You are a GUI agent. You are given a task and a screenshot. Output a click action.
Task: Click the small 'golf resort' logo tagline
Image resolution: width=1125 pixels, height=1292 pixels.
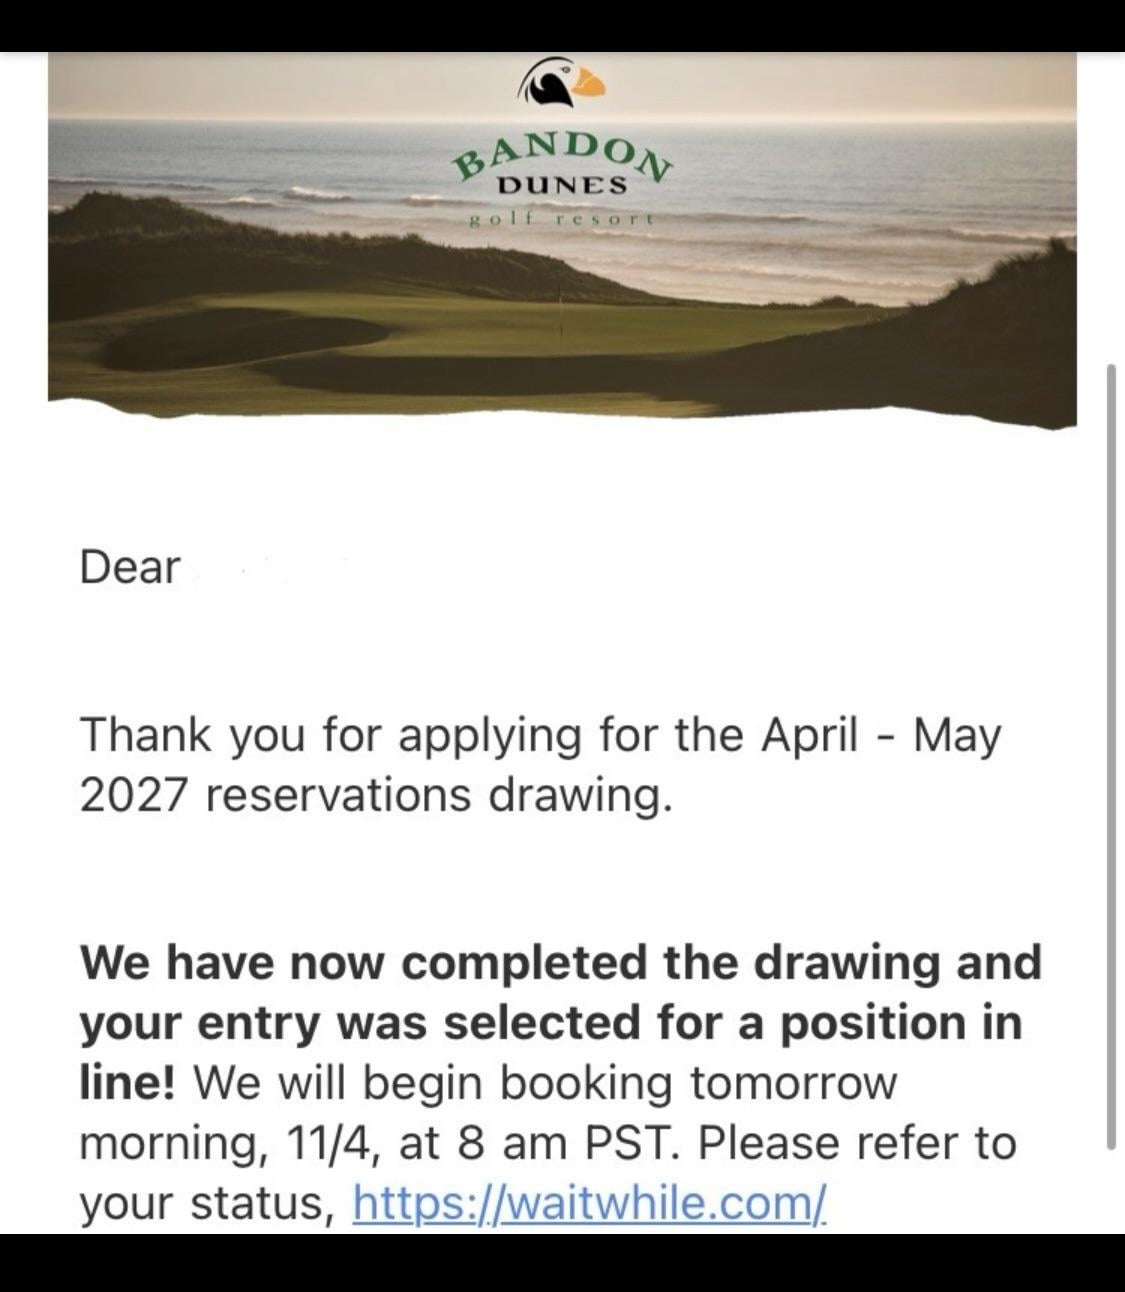pos(562,217)
